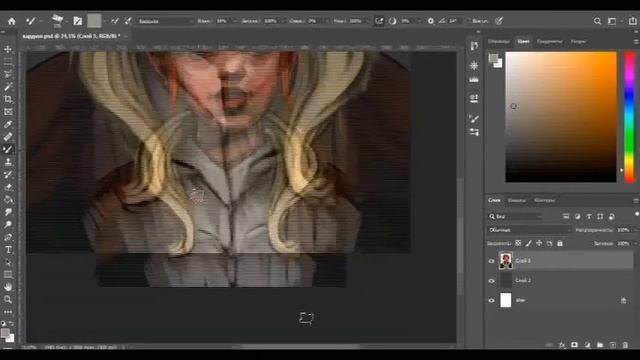
Task: Switch to the Образцы tab
Action: coord(498,42)
